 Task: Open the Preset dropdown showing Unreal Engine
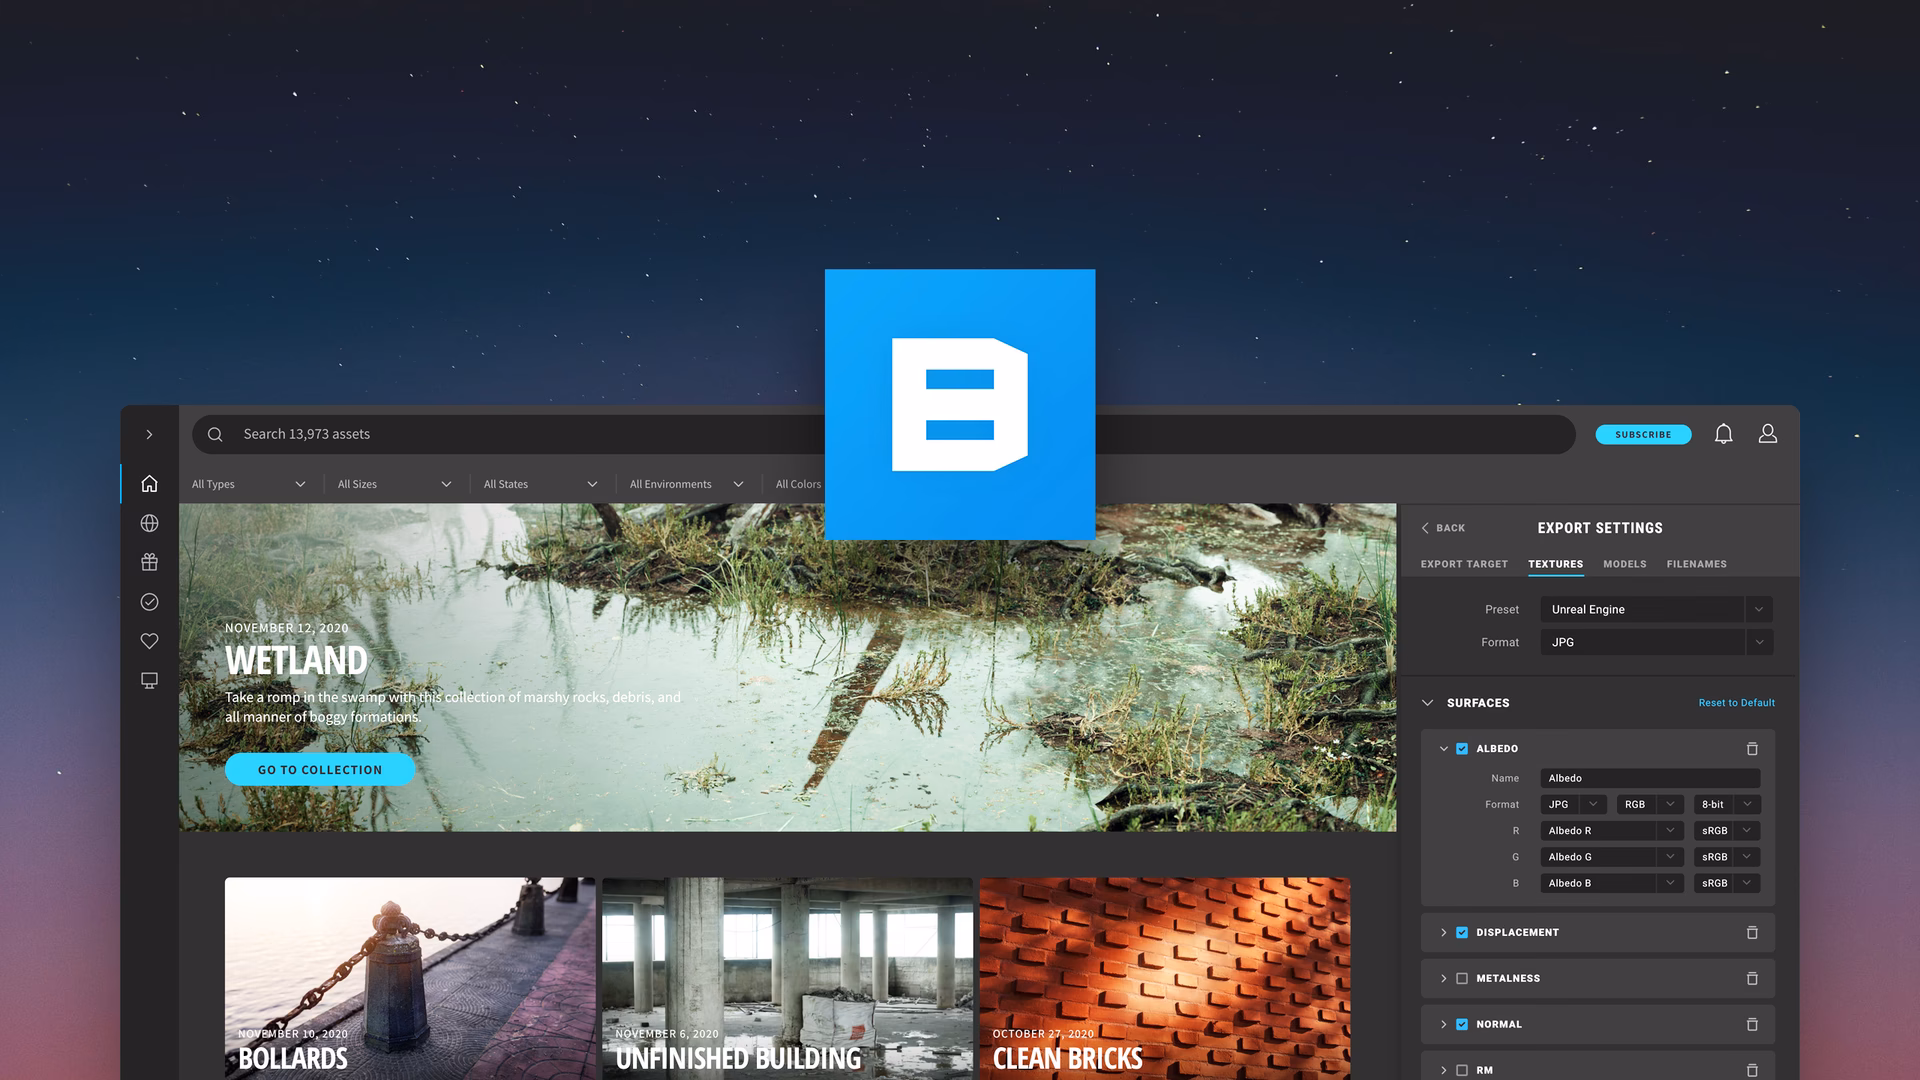tap(1657, 610)
